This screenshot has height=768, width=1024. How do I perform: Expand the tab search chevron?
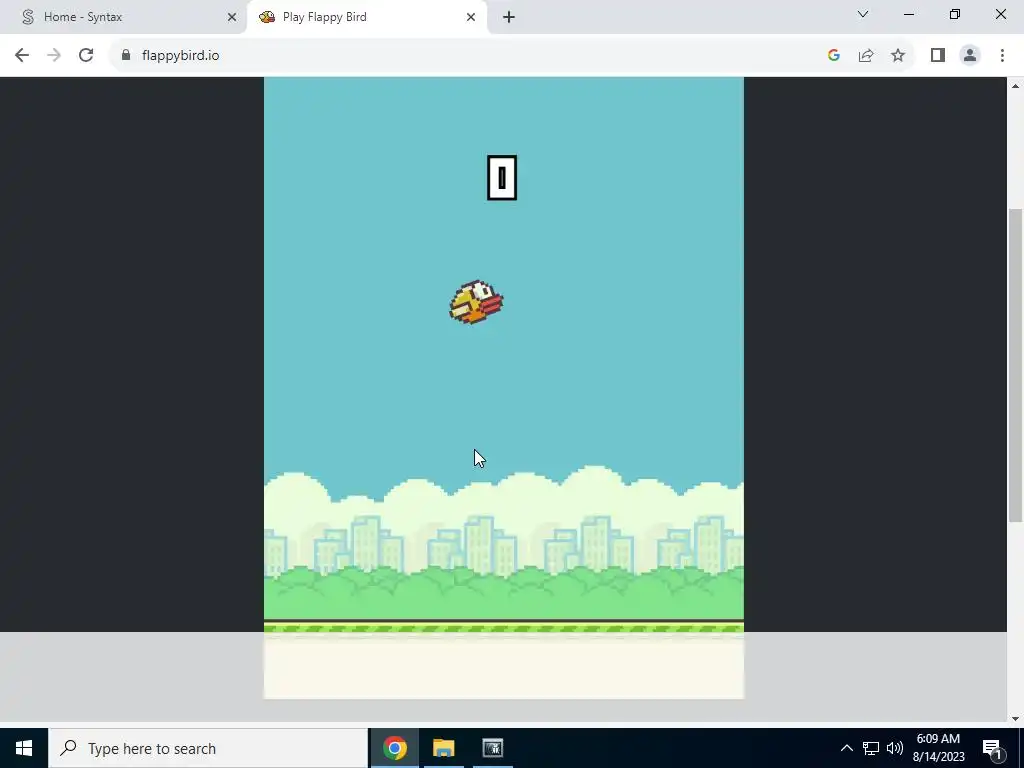click(x=863, y=14)
